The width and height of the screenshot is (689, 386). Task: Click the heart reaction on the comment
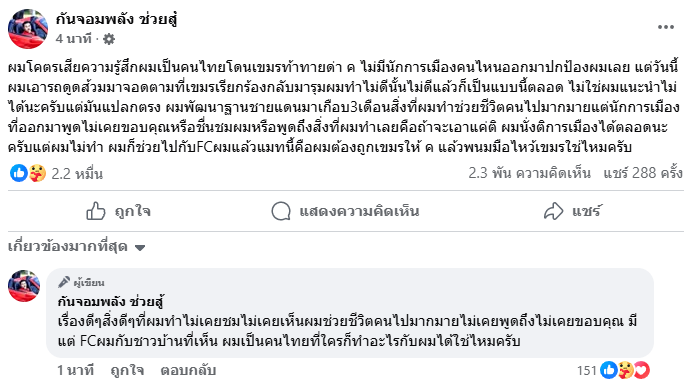[x=642, y=370]
